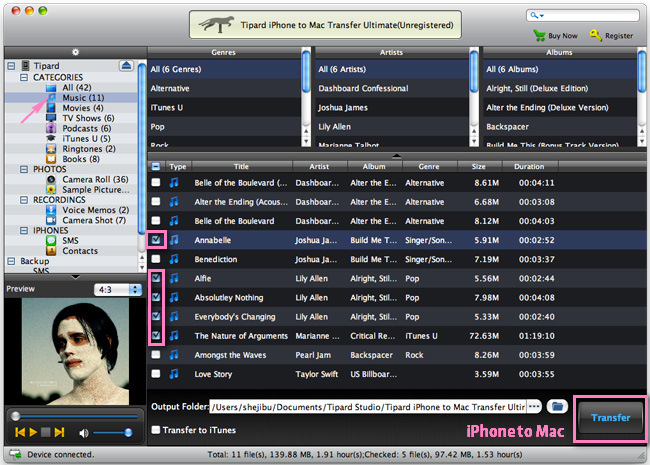The height and width of the screenshot is (465, 650).
Task: Select the TV Shows (6) category
Action: (x=88, y=118)
